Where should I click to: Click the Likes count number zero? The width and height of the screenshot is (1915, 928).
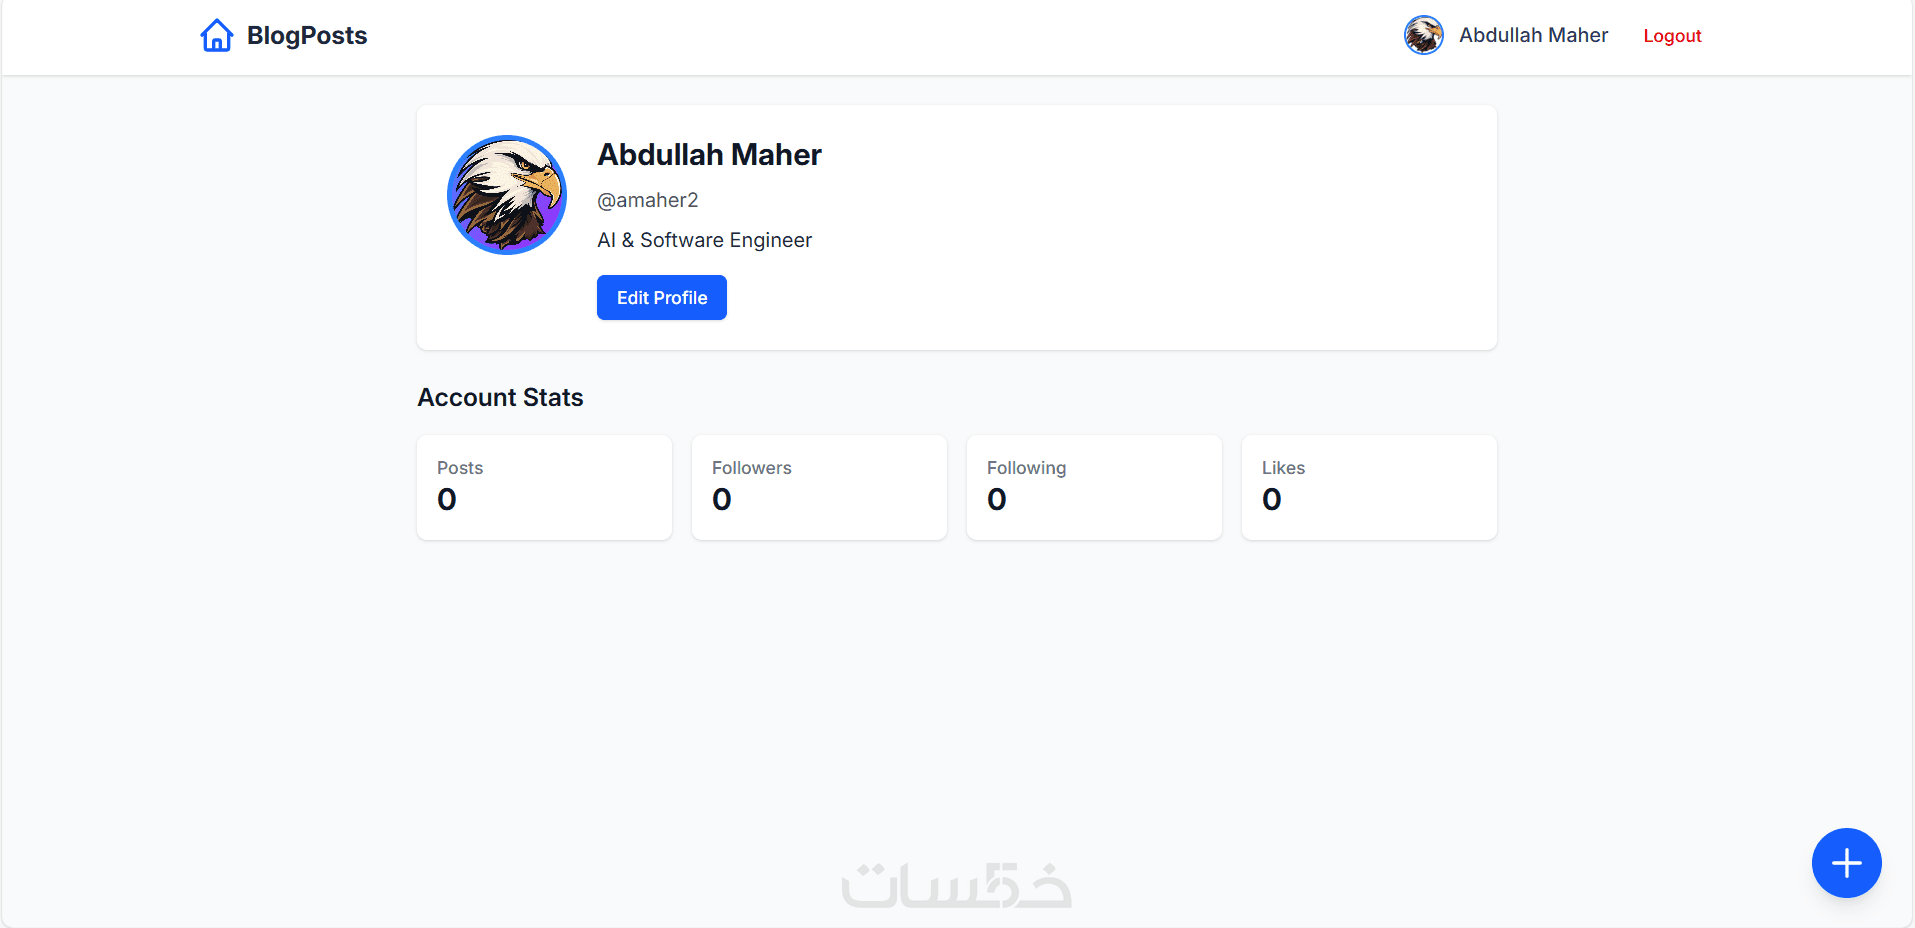coord(1272,499)
